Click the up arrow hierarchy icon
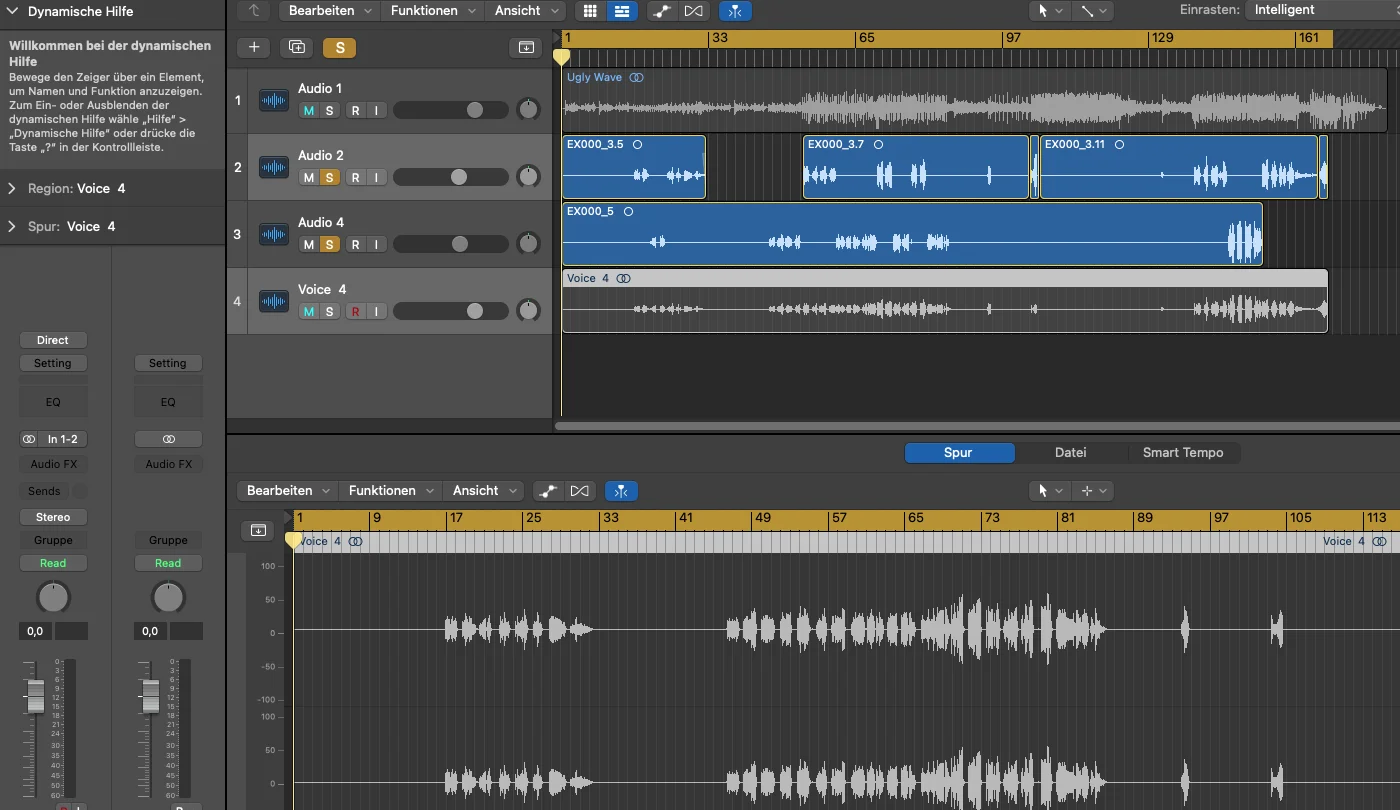This screenshot has height=810, width=1400. [255, 11]
